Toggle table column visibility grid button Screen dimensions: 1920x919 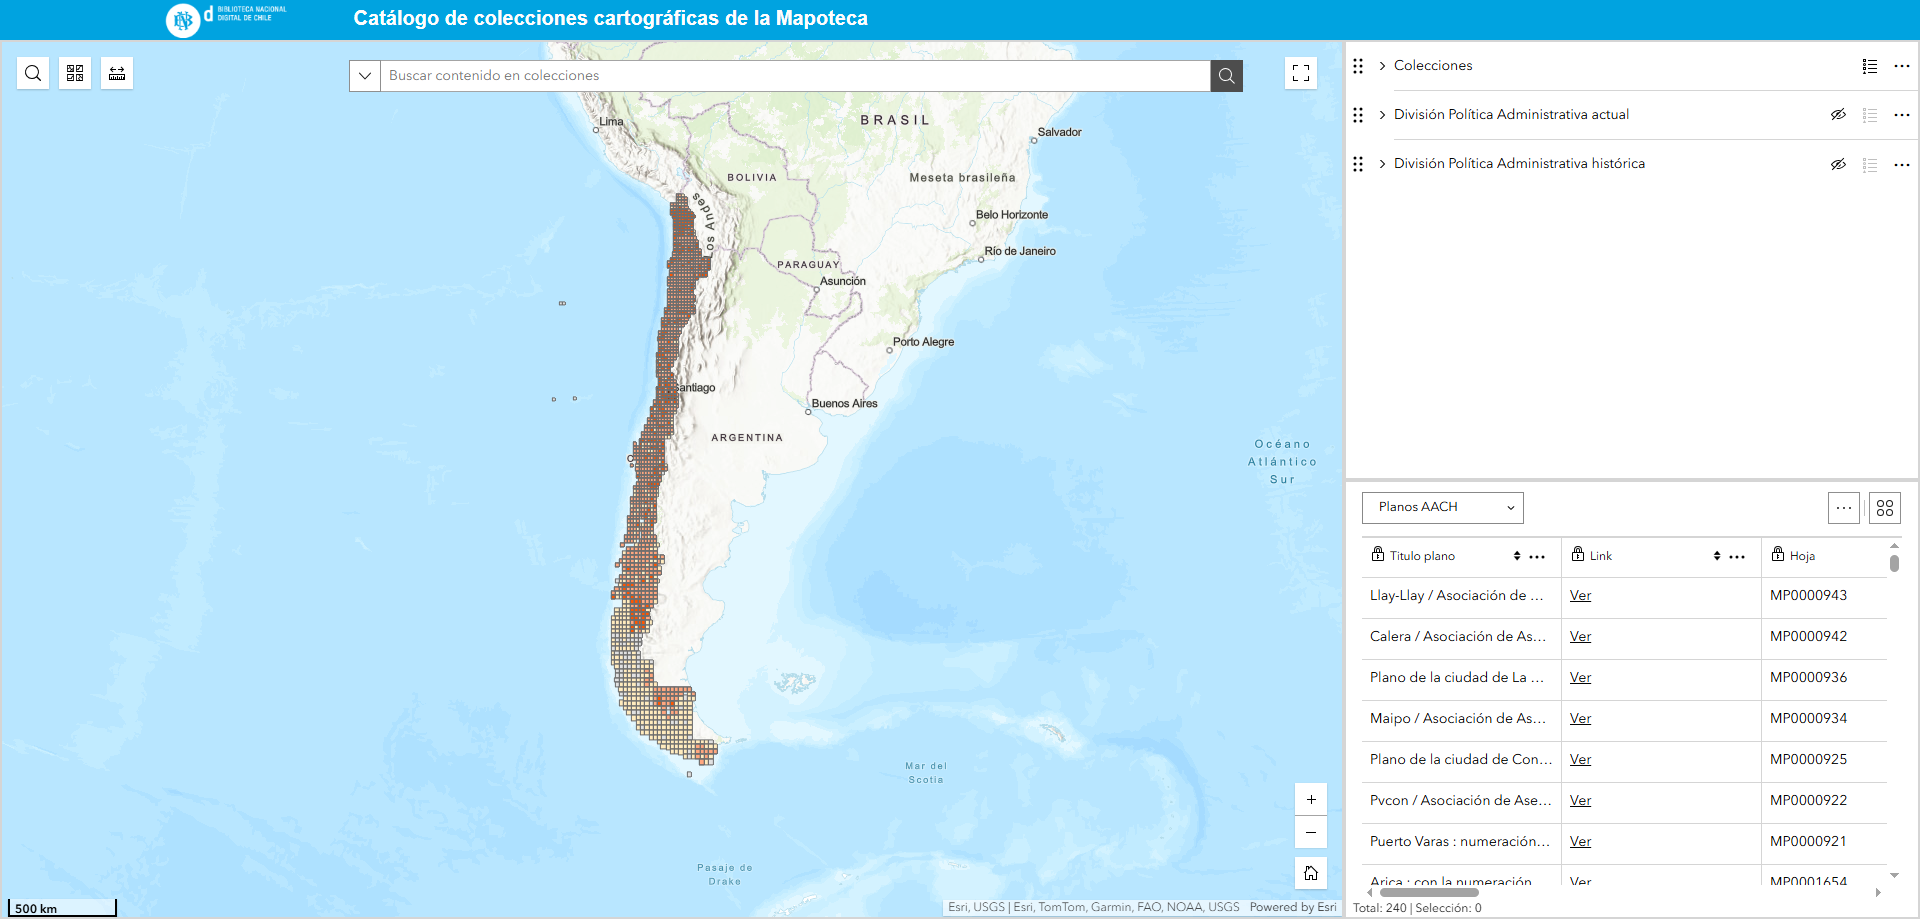tap(1884, 508)
